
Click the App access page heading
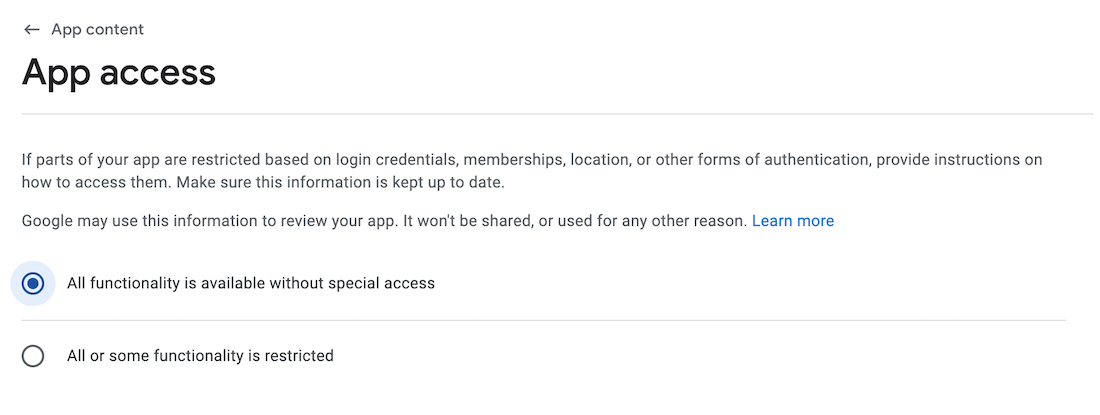coord(119,73)
